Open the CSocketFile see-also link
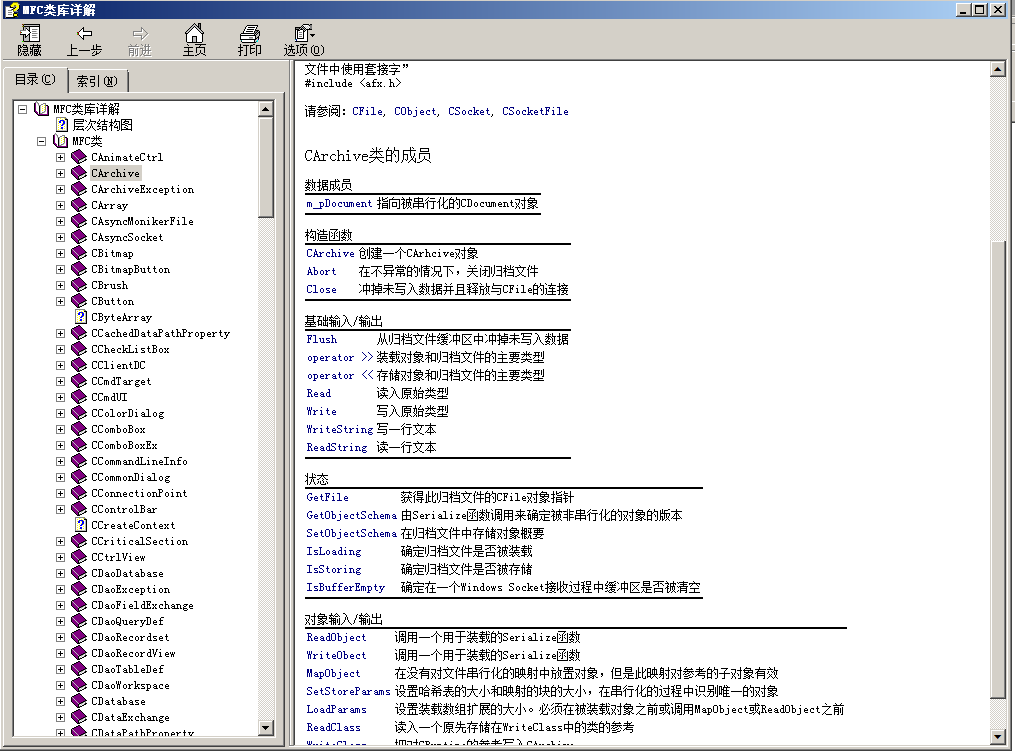 [535, 111]
